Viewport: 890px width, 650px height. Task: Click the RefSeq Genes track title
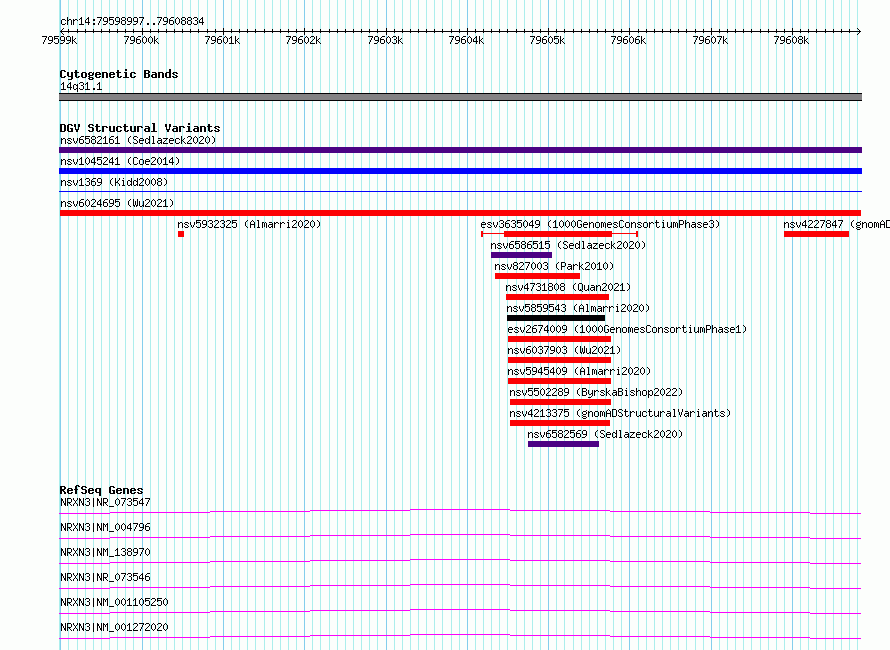(x=101, y=490)
